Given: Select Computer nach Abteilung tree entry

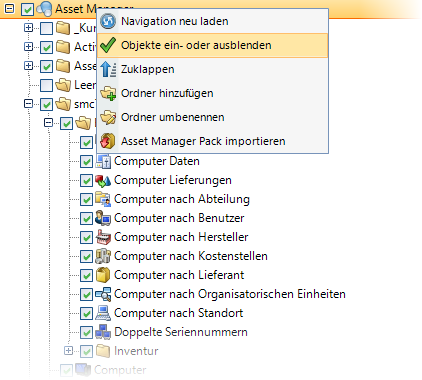Looking at the screenshot, I should (182, 199).
